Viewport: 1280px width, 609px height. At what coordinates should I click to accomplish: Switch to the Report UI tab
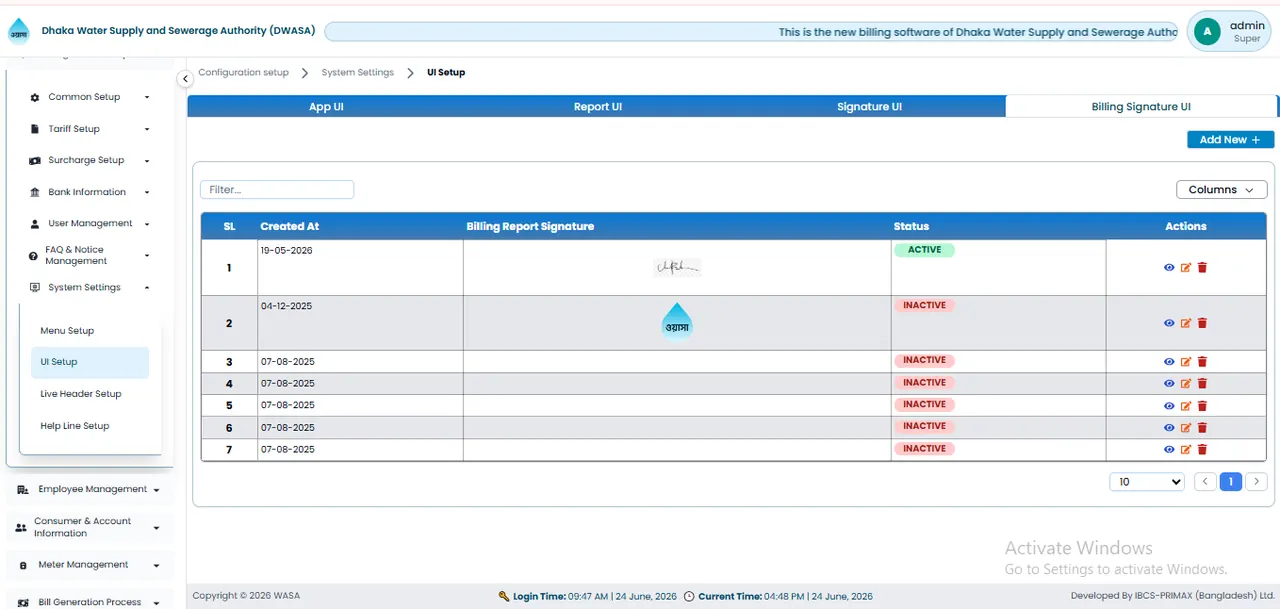(x=598, y=107)
